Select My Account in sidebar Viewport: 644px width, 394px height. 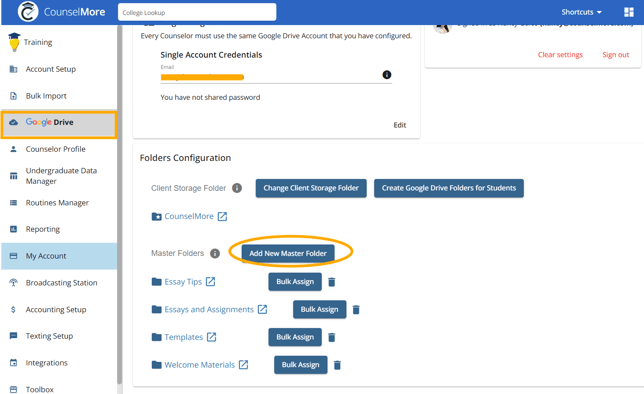59,256
